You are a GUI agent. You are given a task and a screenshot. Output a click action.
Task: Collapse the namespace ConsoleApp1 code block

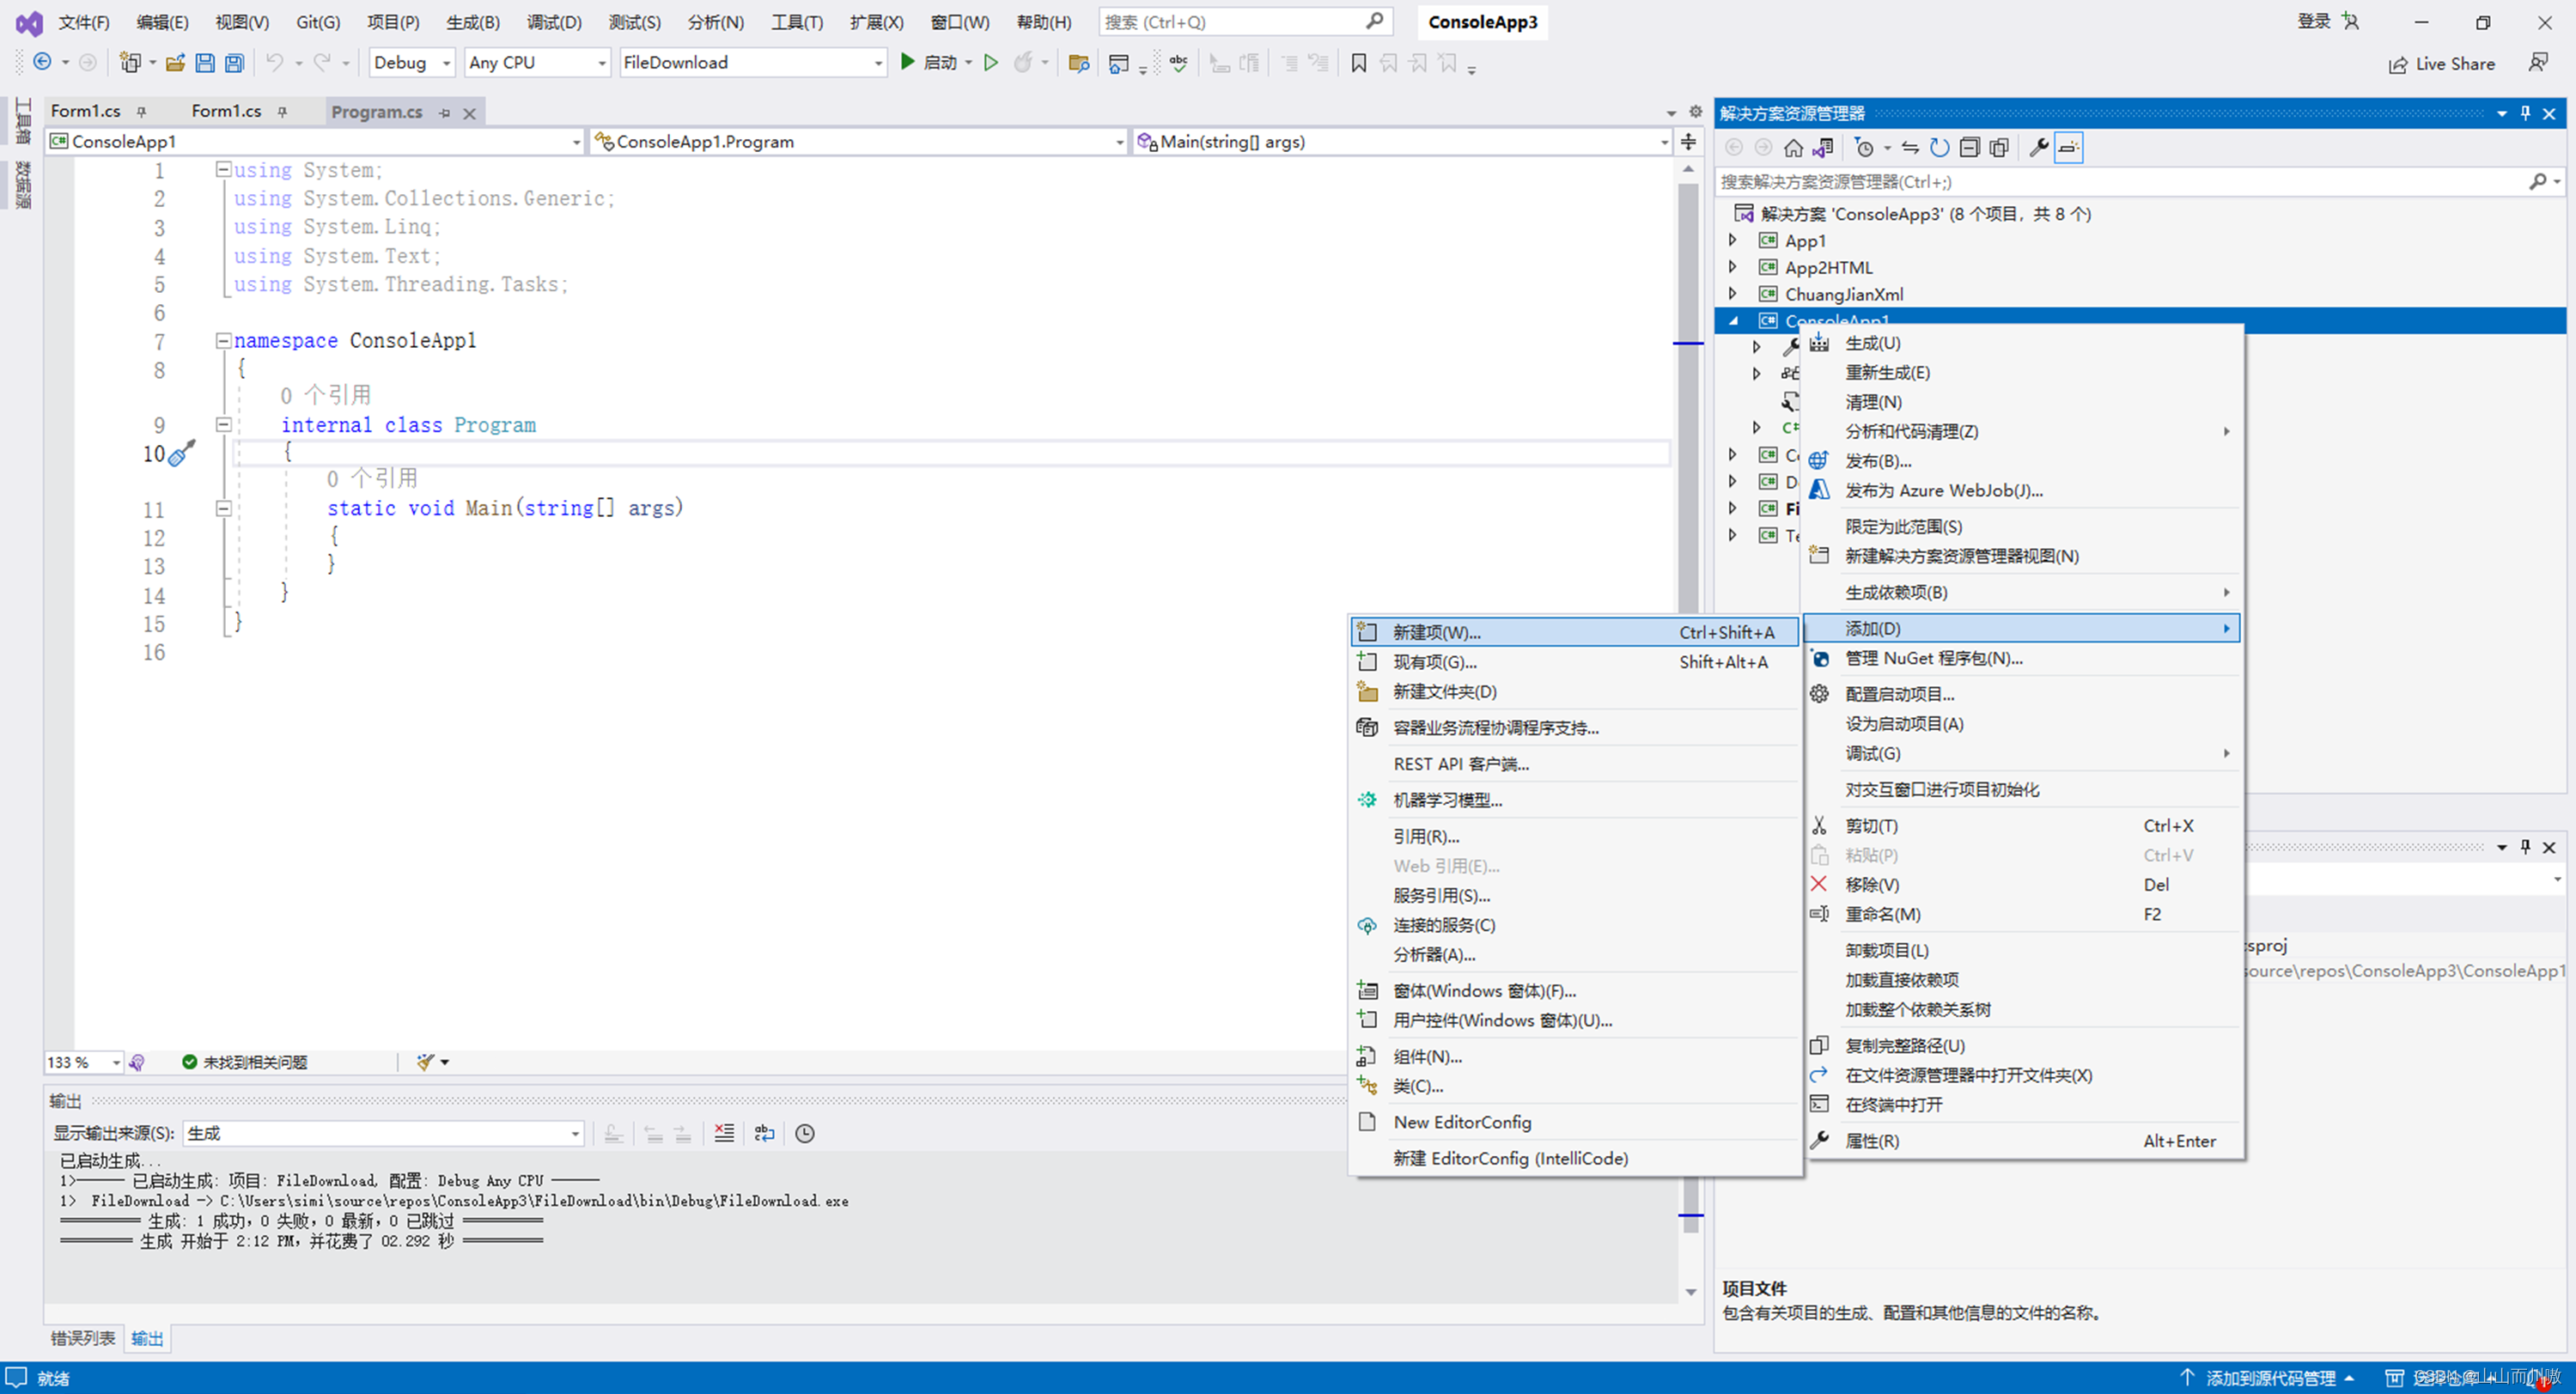coord(223,341)
